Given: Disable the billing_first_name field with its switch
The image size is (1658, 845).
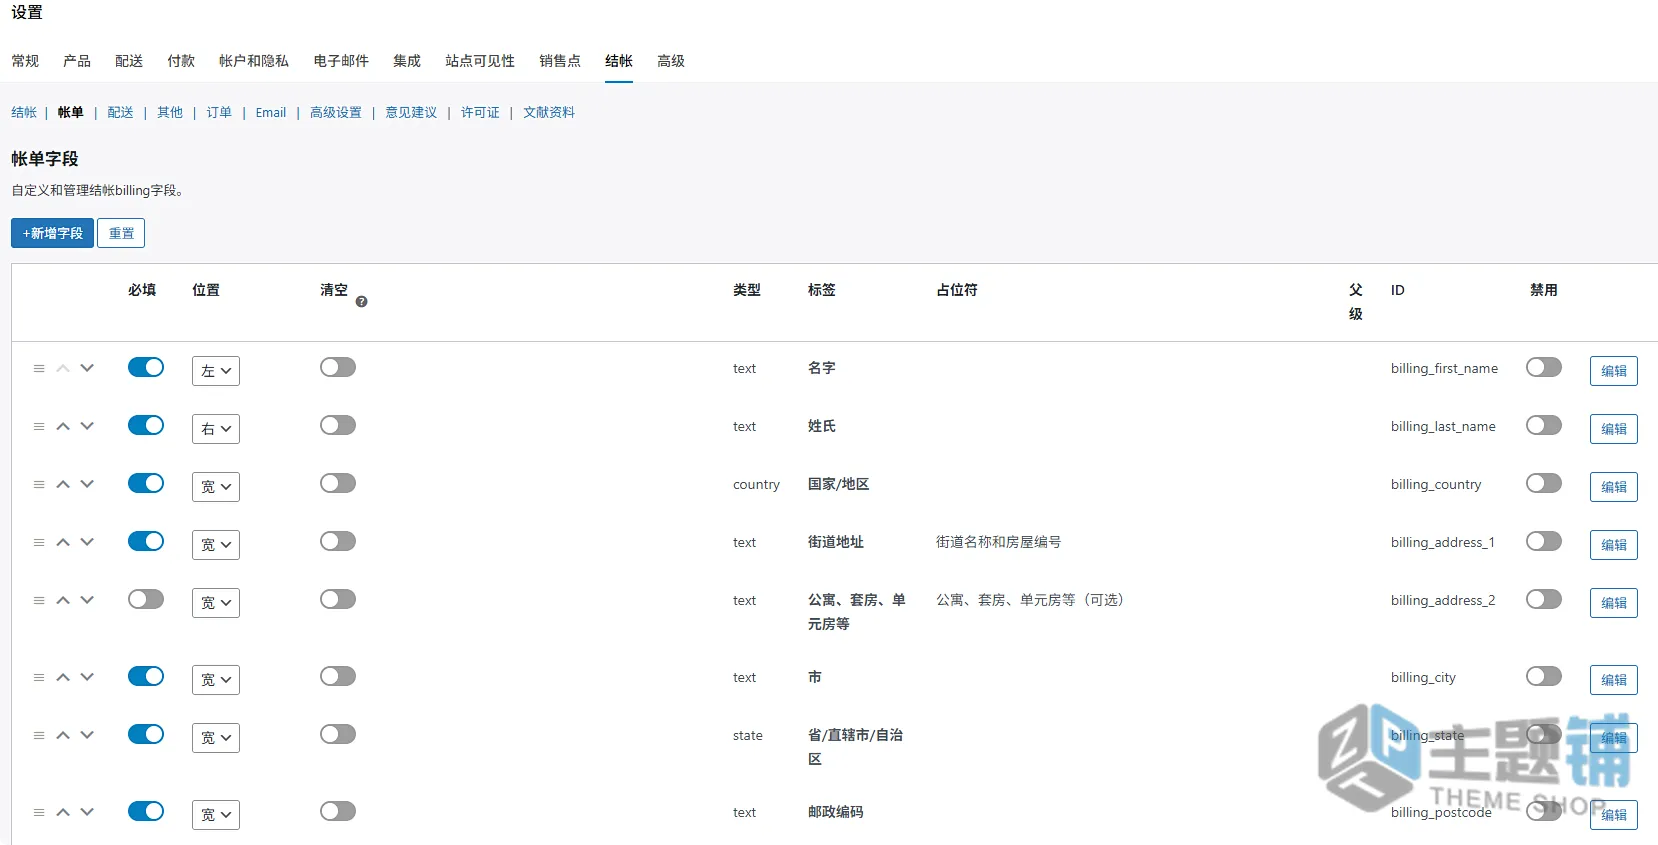Looking at the screenshot, I should [x=1544, y=367].
